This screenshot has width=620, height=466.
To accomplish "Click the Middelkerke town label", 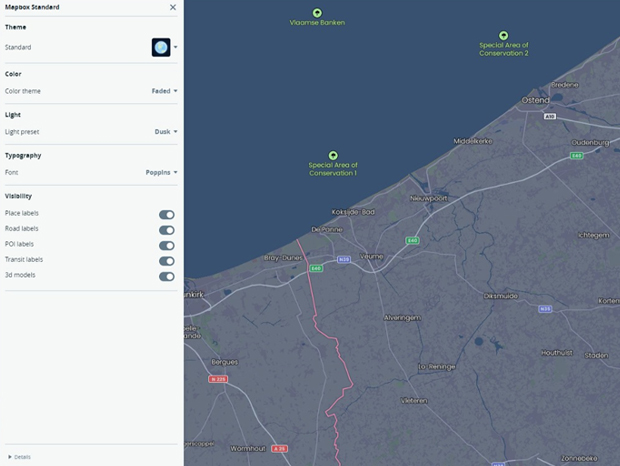I will click(x=473, y=141).
